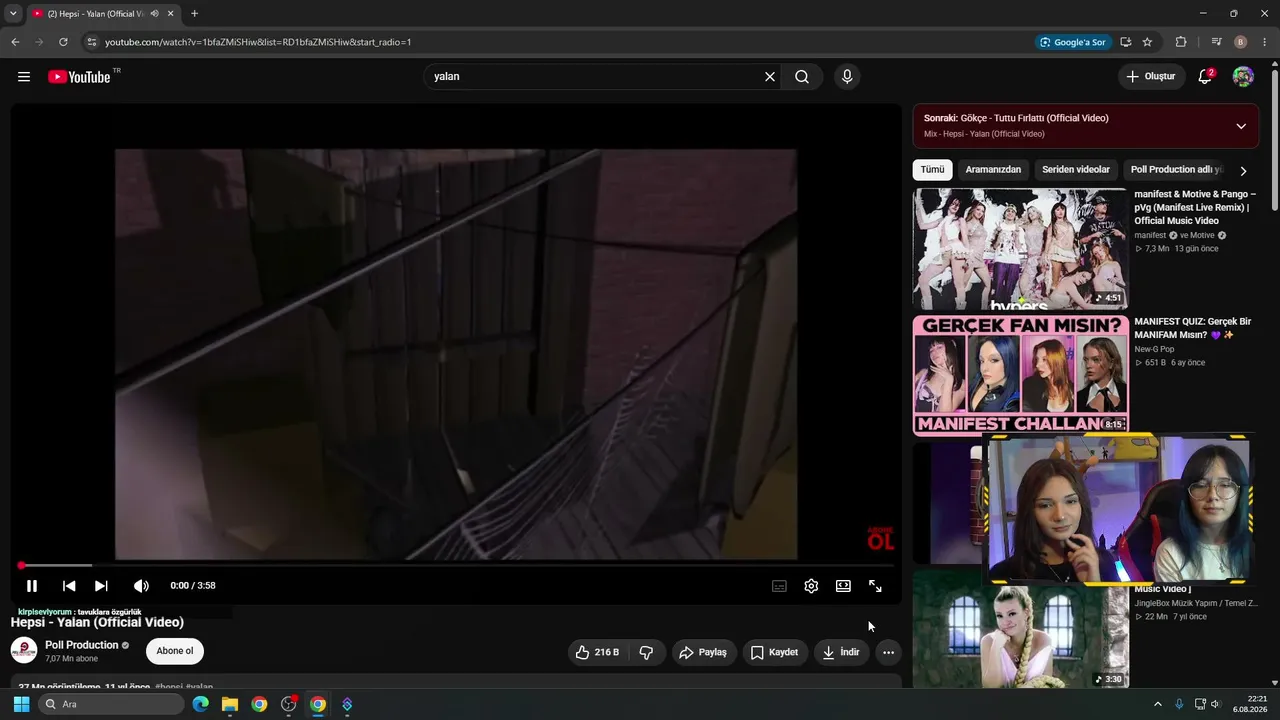The image size is (1280, 720).
Task: Open the Chrome profile avatar
Action: (x=1240, y=42)
